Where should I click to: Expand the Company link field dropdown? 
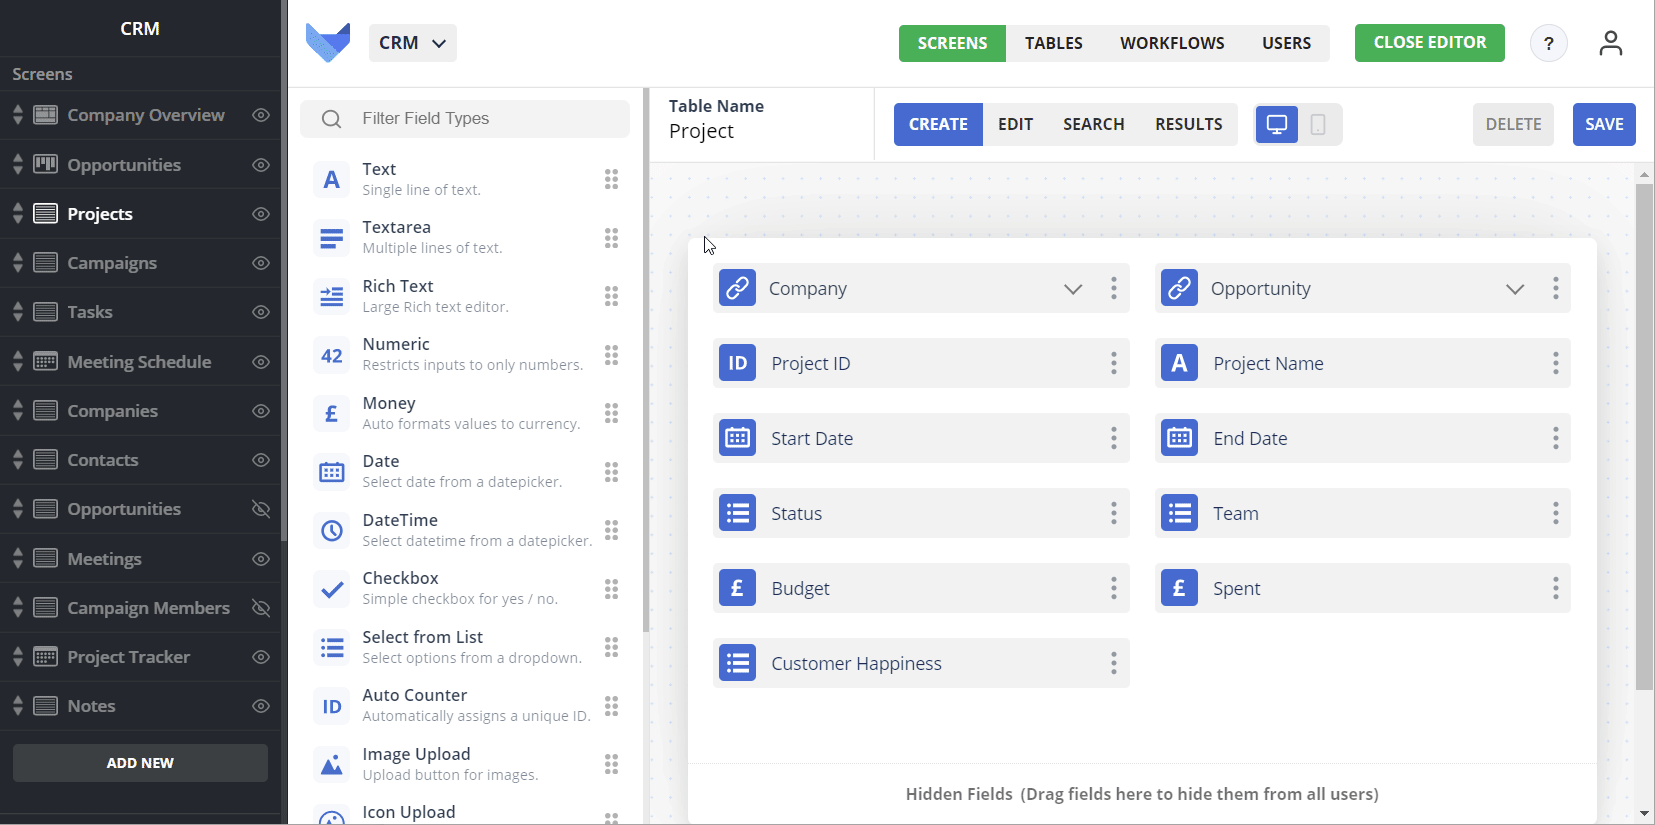pyautogui.click(x=1073, y=289)
